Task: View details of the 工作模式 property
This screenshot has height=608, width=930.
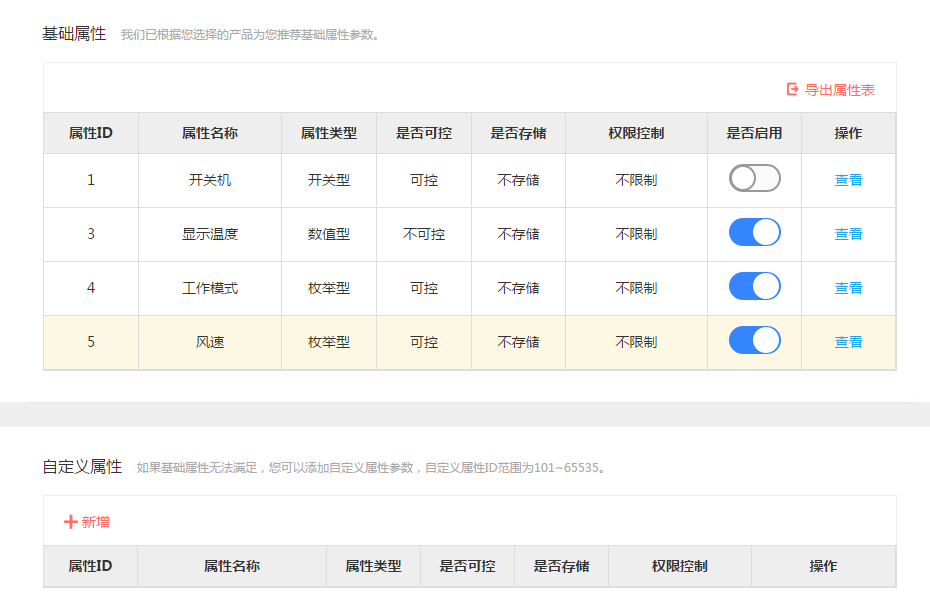Action: [x=847, y=287]
